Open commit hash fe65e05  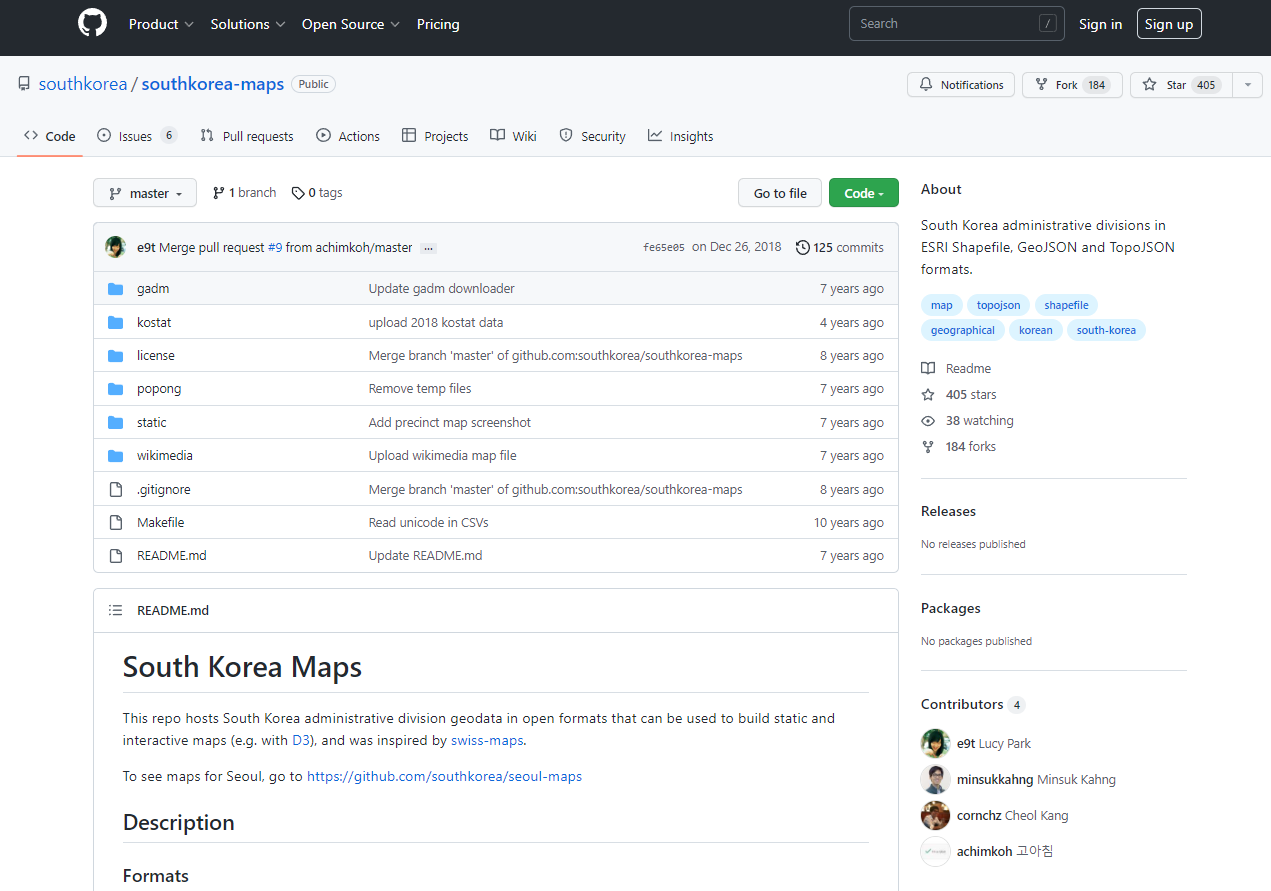coord(664,248)
